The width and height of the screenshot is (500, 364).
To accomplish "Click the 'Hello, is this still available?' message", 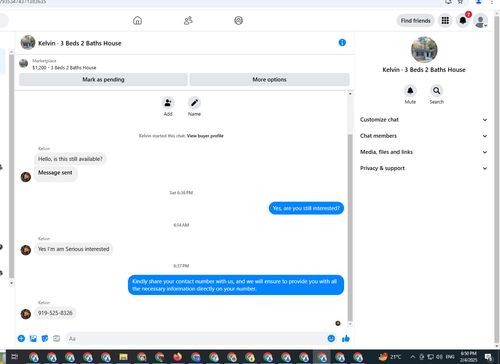I will [70, 159].
